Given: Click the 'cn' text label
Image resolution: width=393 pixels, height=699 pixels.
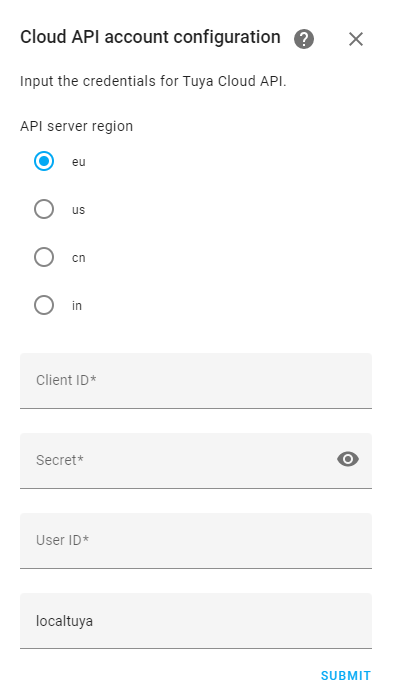Looking at the screenshot, I should tap(78, 258).
